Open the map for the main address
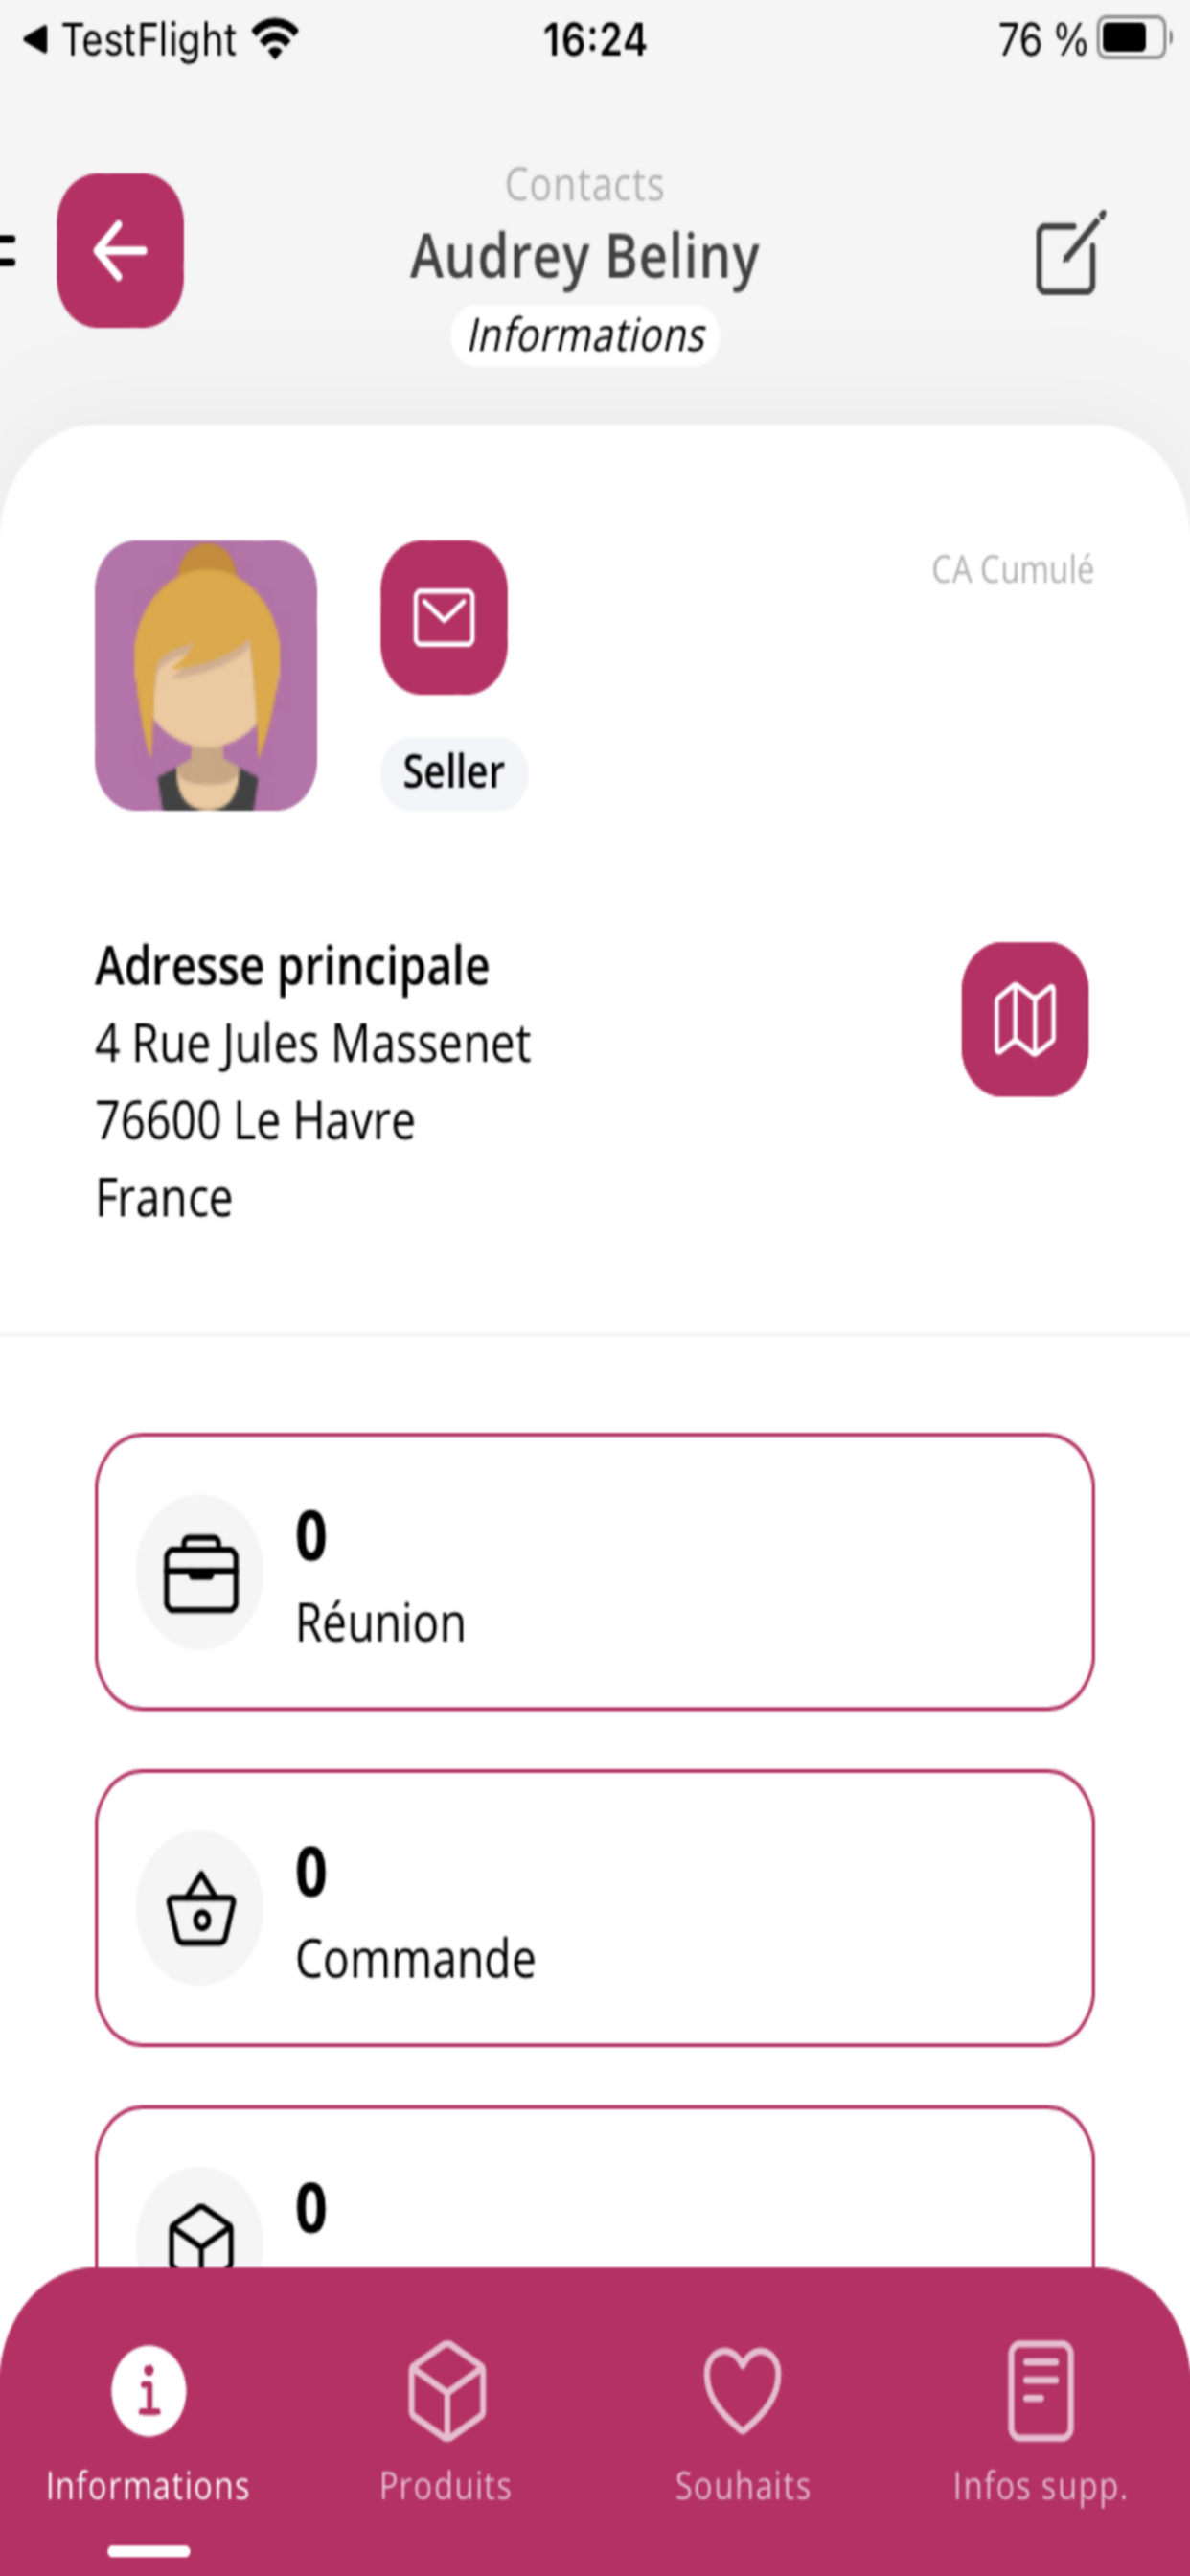The width and height of the screenshot is (1190, 2576). click(1025, 1019)
